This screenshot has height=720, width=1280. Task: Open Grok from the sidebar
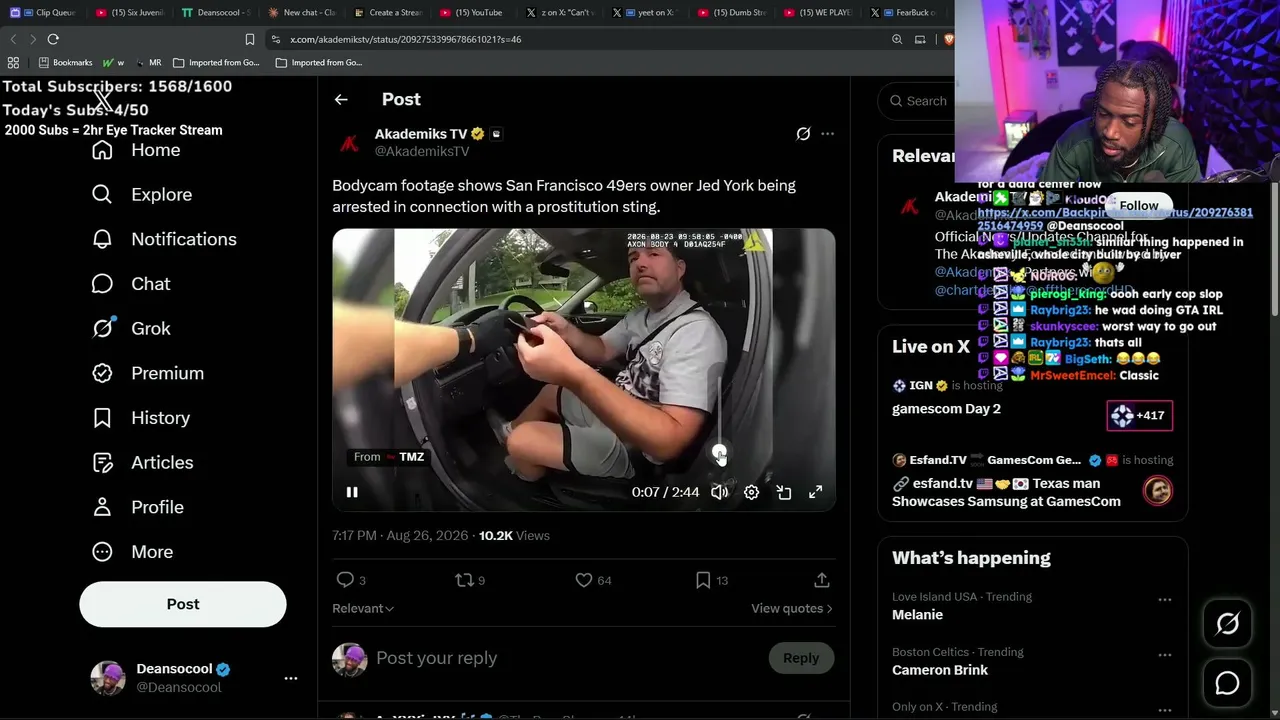click(131, 328)
